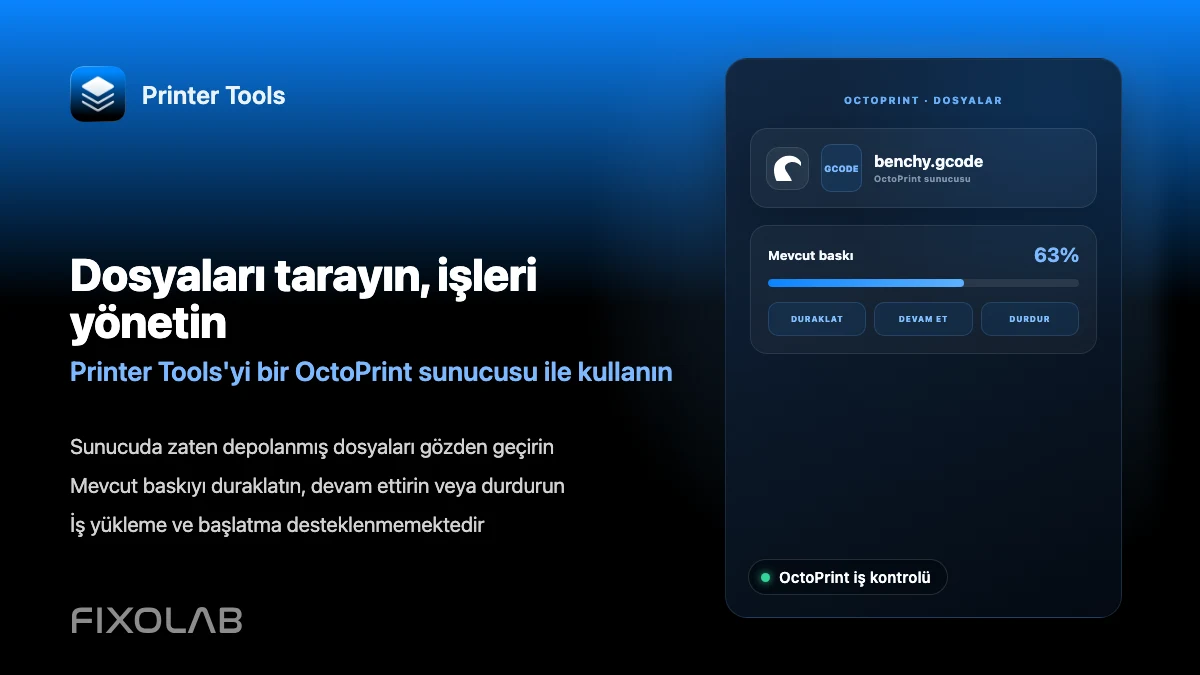Click the line starting Mevcut baskıyı duraklatın

[318, 486]
